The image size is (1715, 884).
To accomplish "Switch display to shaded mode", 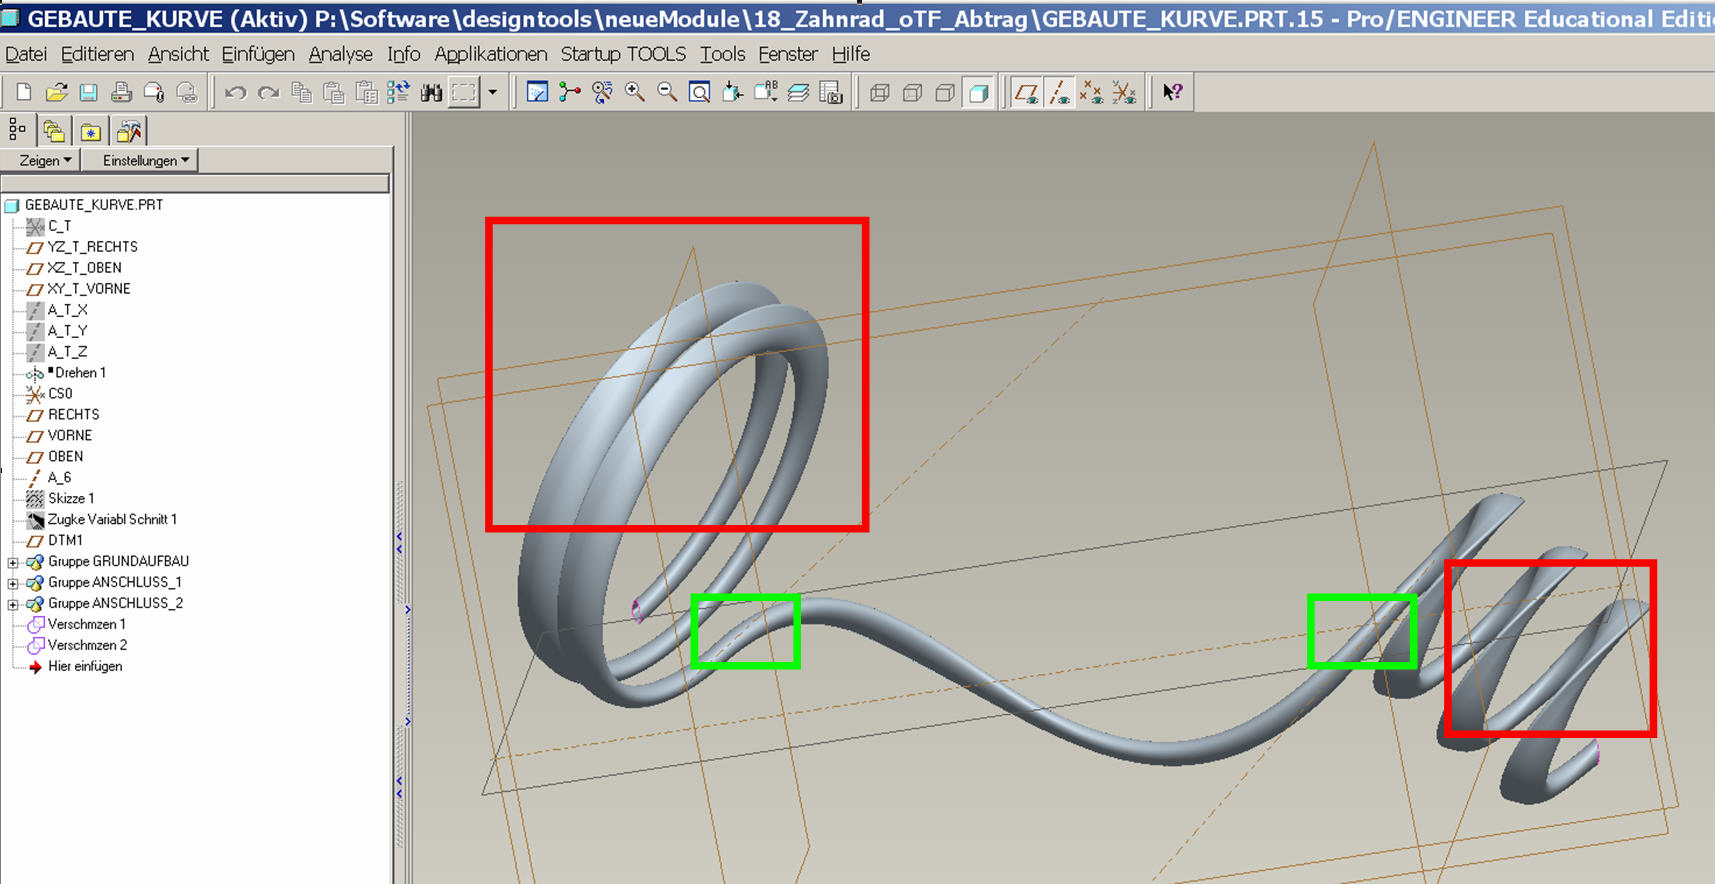I will coord(978,93).
